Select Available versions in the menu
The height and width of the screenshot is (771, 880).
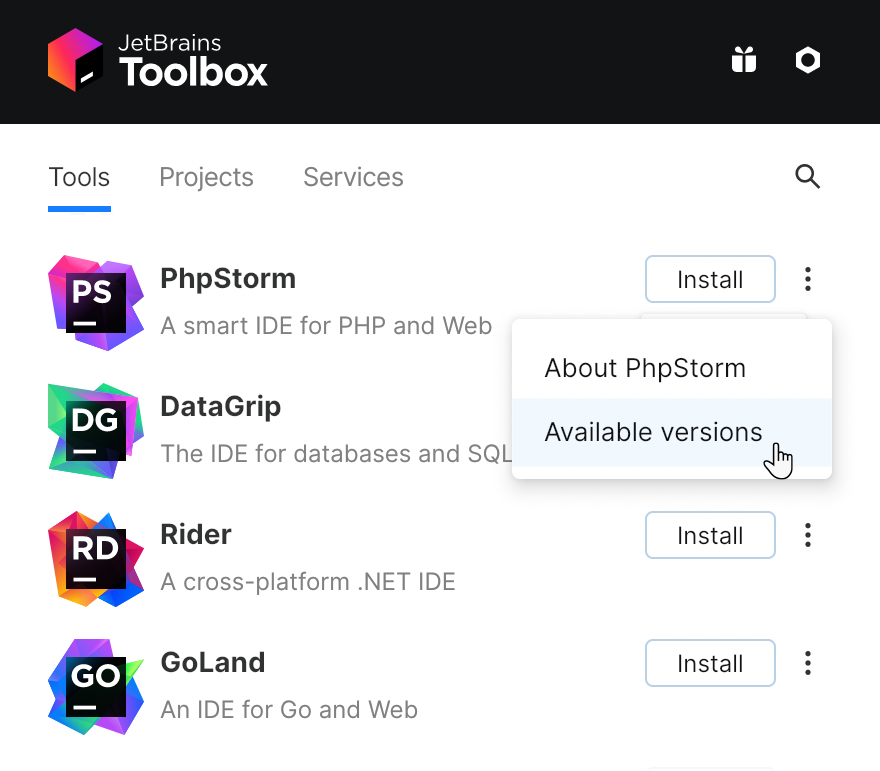click(x=653, y=432)
